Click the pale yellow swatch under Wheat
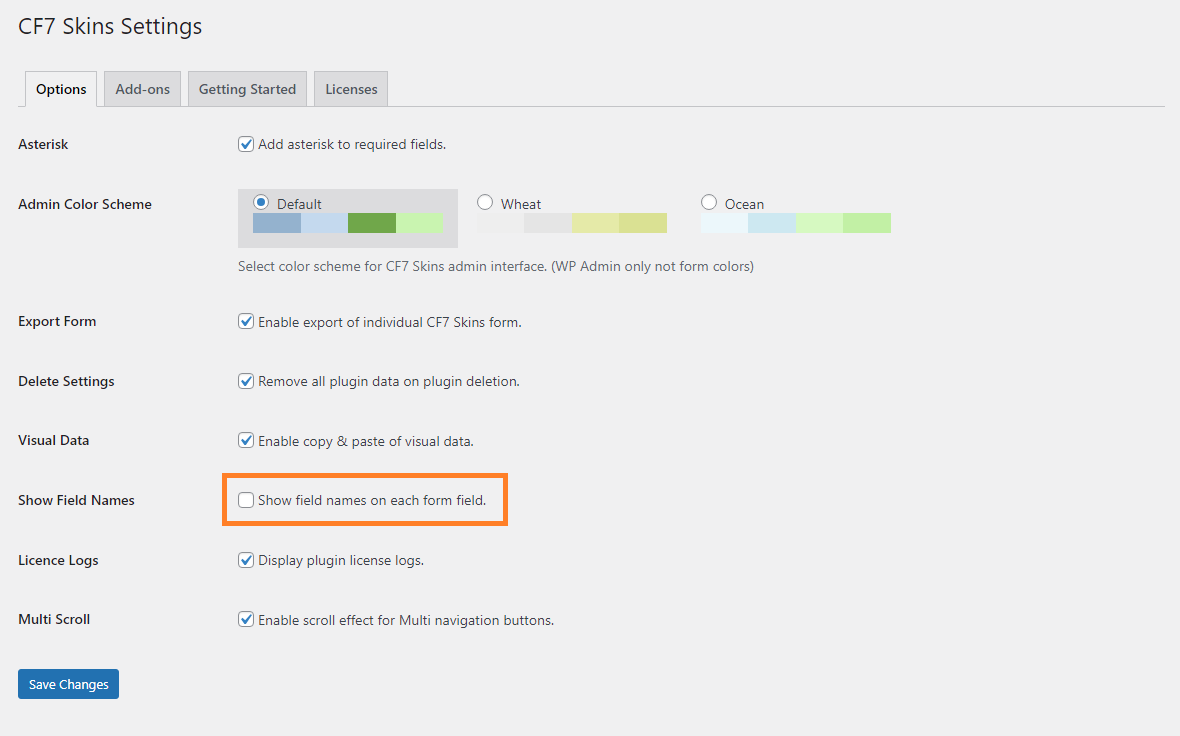Image resolution: width=1180 pixels, height=736 pixels. [x=595, y=223]
